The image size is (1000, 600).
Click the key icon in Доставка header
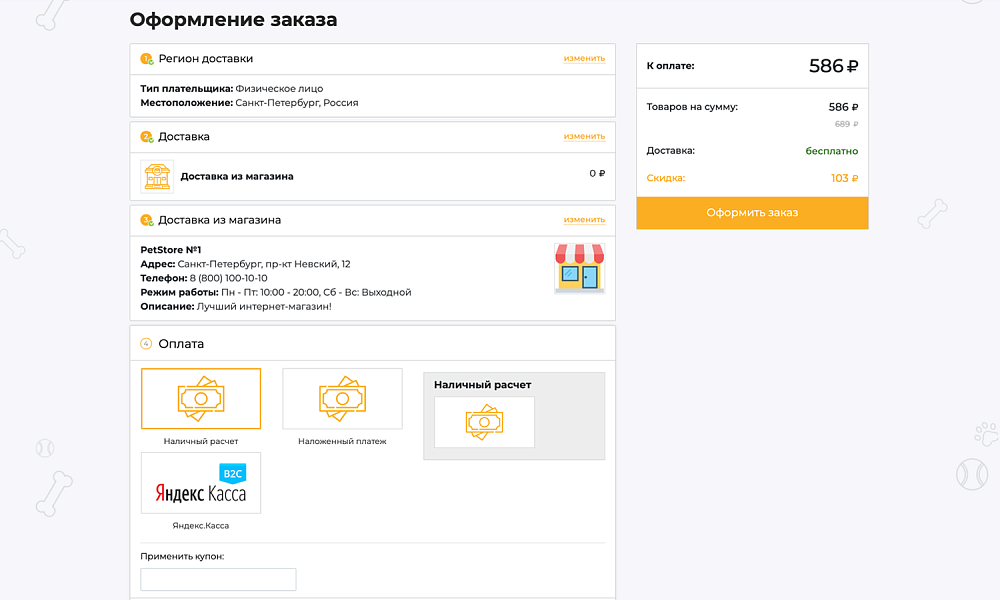point(144,137)
